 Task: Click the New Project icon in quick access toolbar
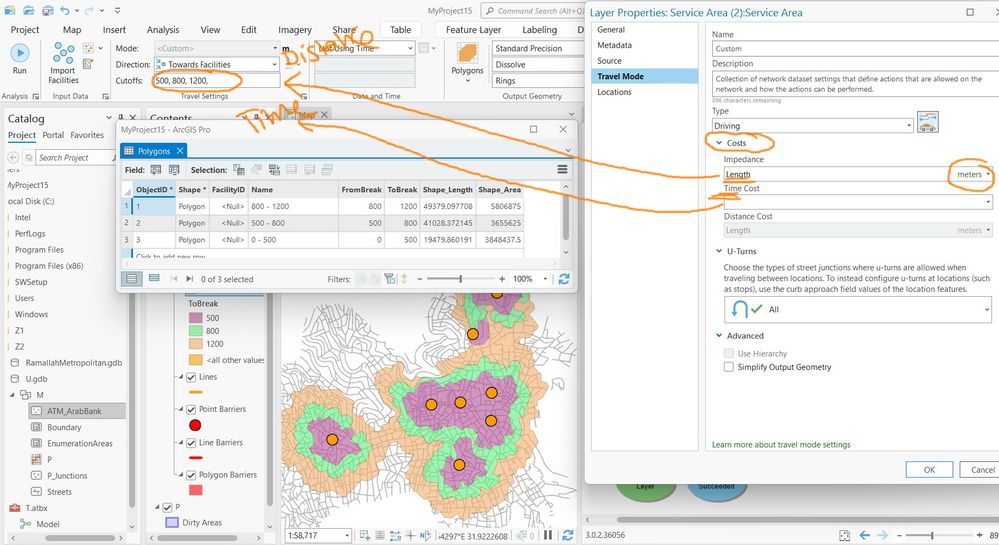pyautogui.click(x=10, y=11)
